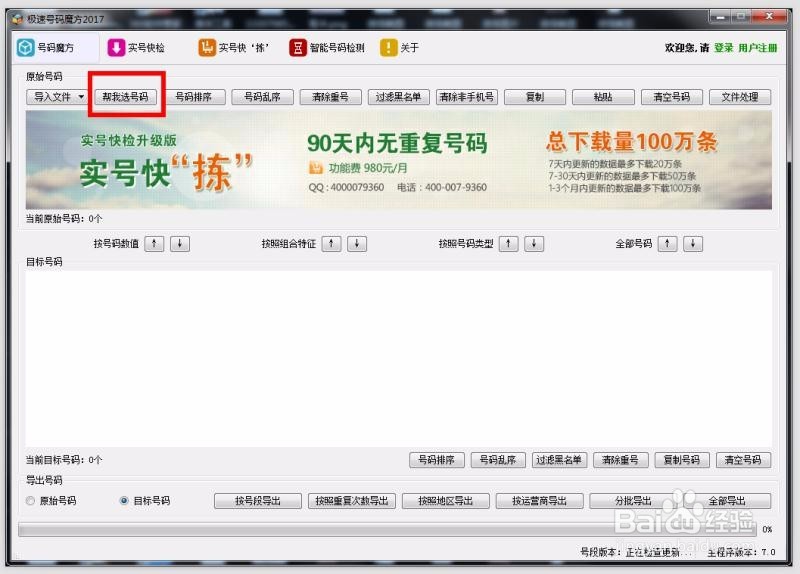The height and width of the screenshot is (574, 800).
Task: Click 过滤黑名单 in the 原始号码 toolbar
Action: coord(398,96)
